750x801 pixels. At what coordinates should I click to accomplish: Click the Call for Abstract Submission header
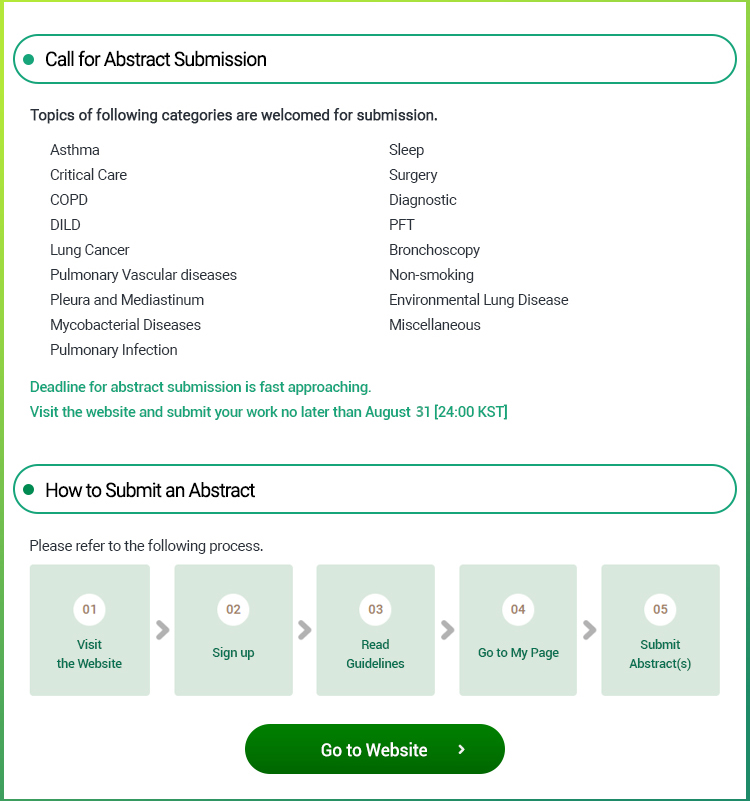tap(156, 59)
